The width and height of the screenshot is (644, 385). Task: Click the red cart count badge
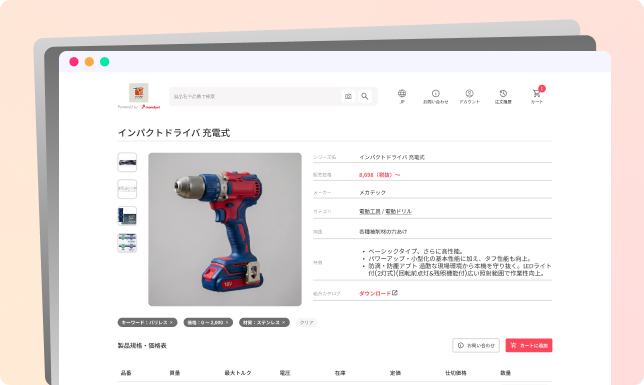[x=542, y=88]
